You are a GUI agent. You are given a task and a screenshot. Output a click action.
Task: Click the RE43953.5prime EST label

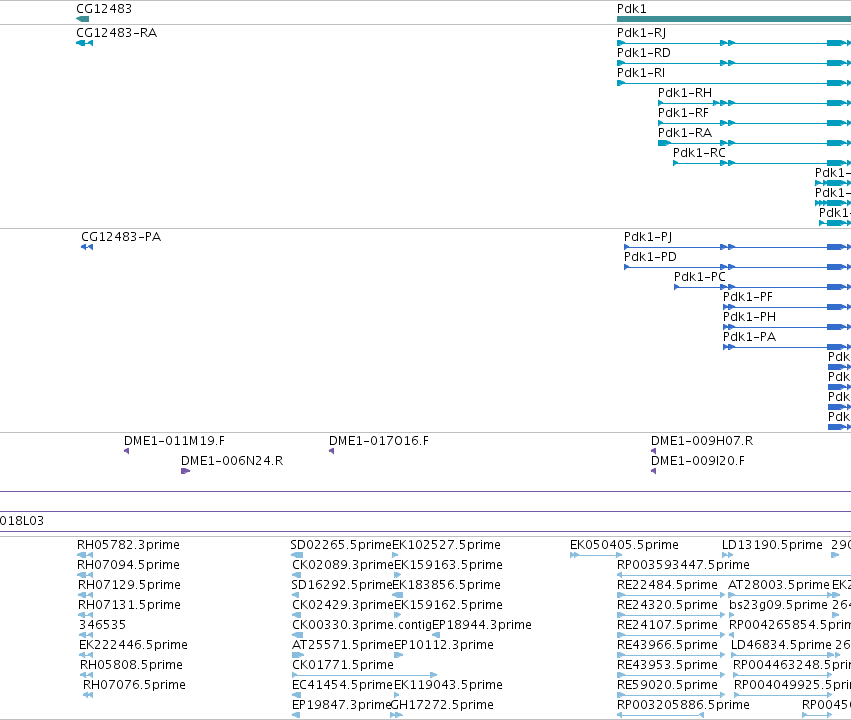668,665
